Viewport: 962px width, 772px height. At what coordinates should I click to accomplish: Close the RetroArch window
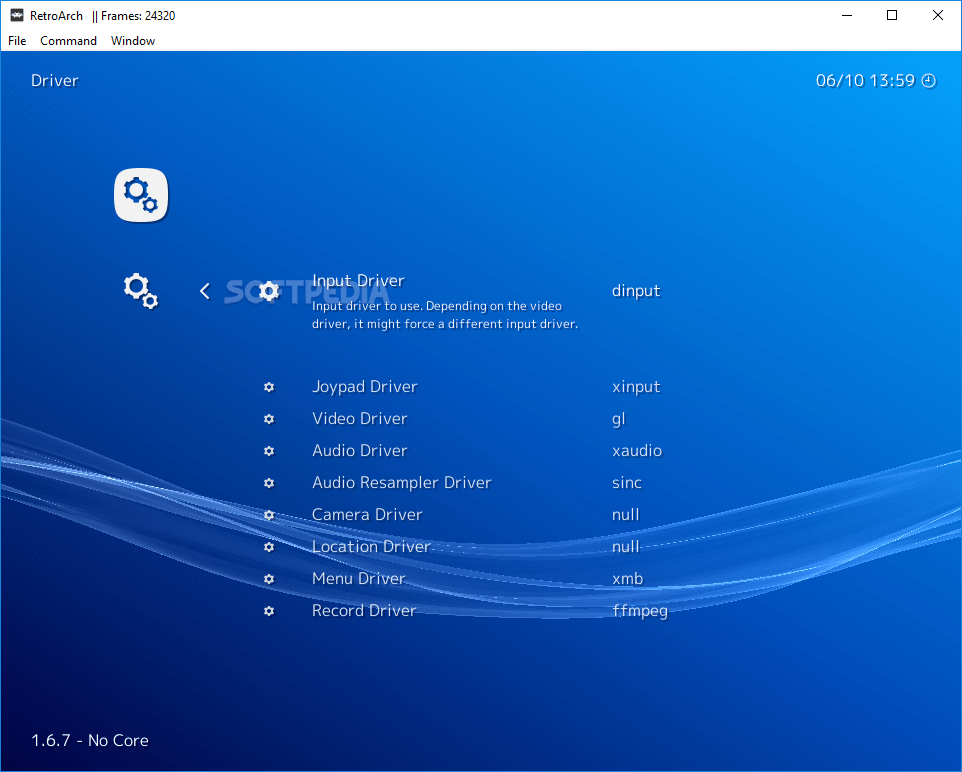click(937, 15)
